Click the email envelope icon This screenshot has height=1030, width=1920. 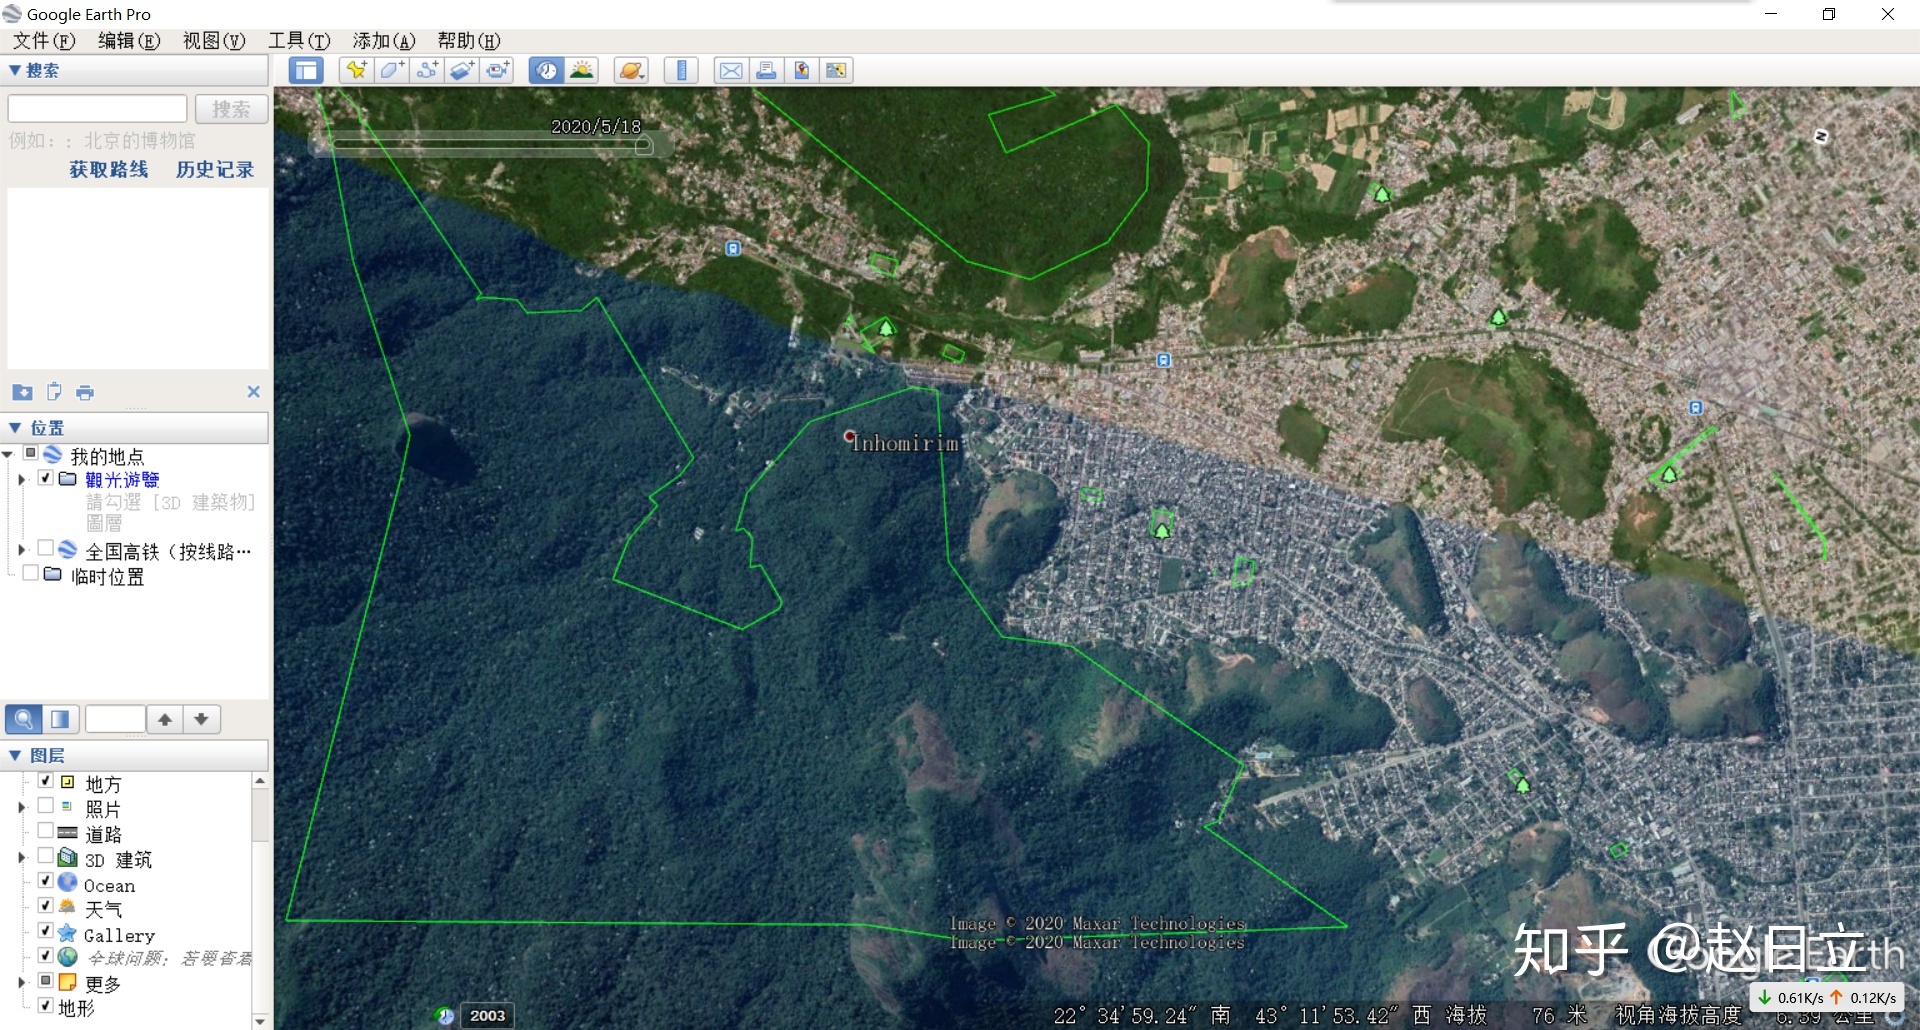pyautogui.click(x=731, y=70)
